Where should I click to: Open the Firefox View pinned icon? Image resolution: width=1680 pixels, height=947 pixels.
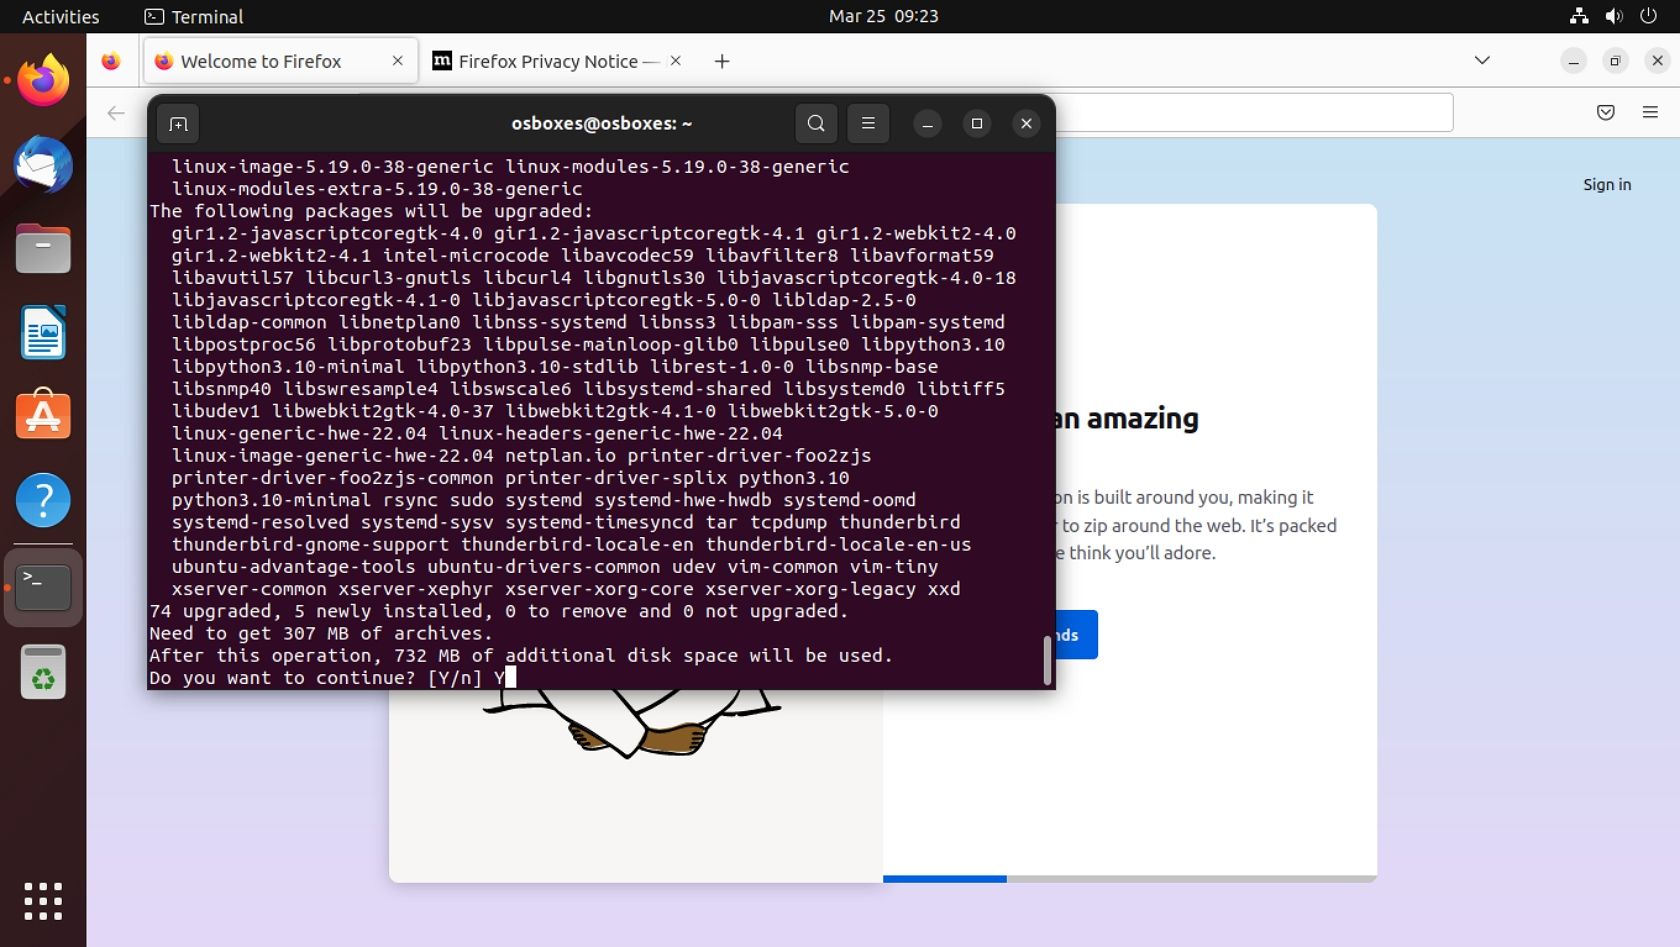click(111, 62)
